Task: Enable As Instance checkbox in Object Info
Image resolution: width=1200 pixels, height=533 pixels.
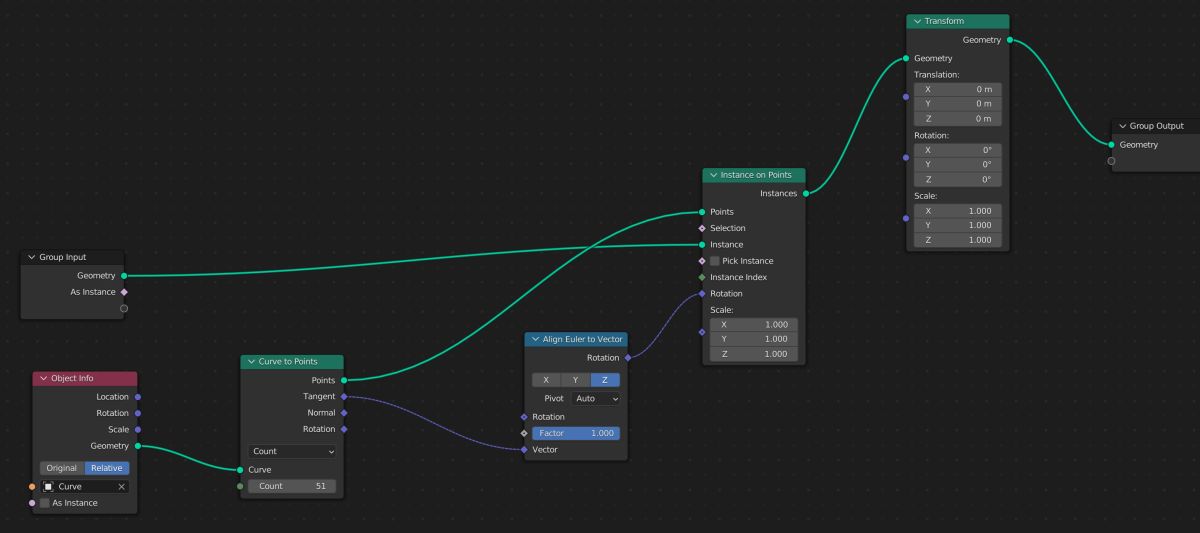Action: pos(45,503)
